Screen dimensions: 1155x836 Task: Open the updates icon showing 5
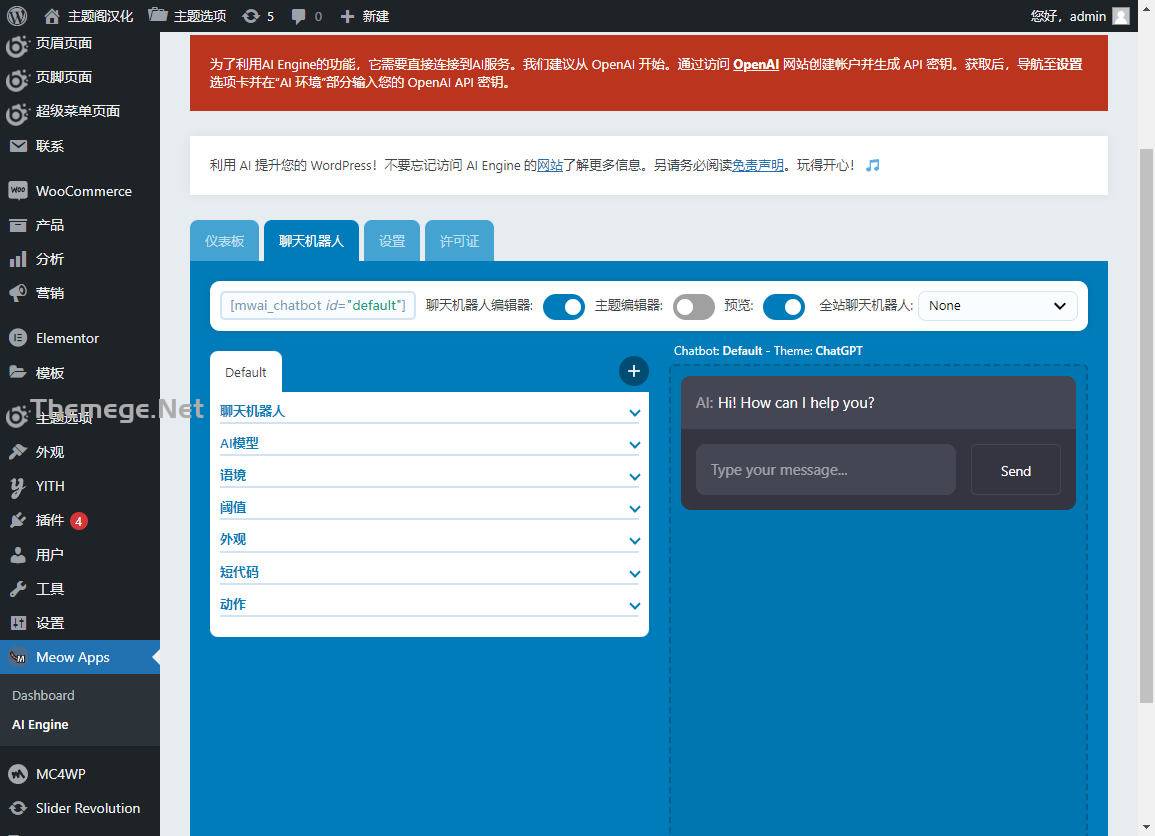tap(250, 15)
